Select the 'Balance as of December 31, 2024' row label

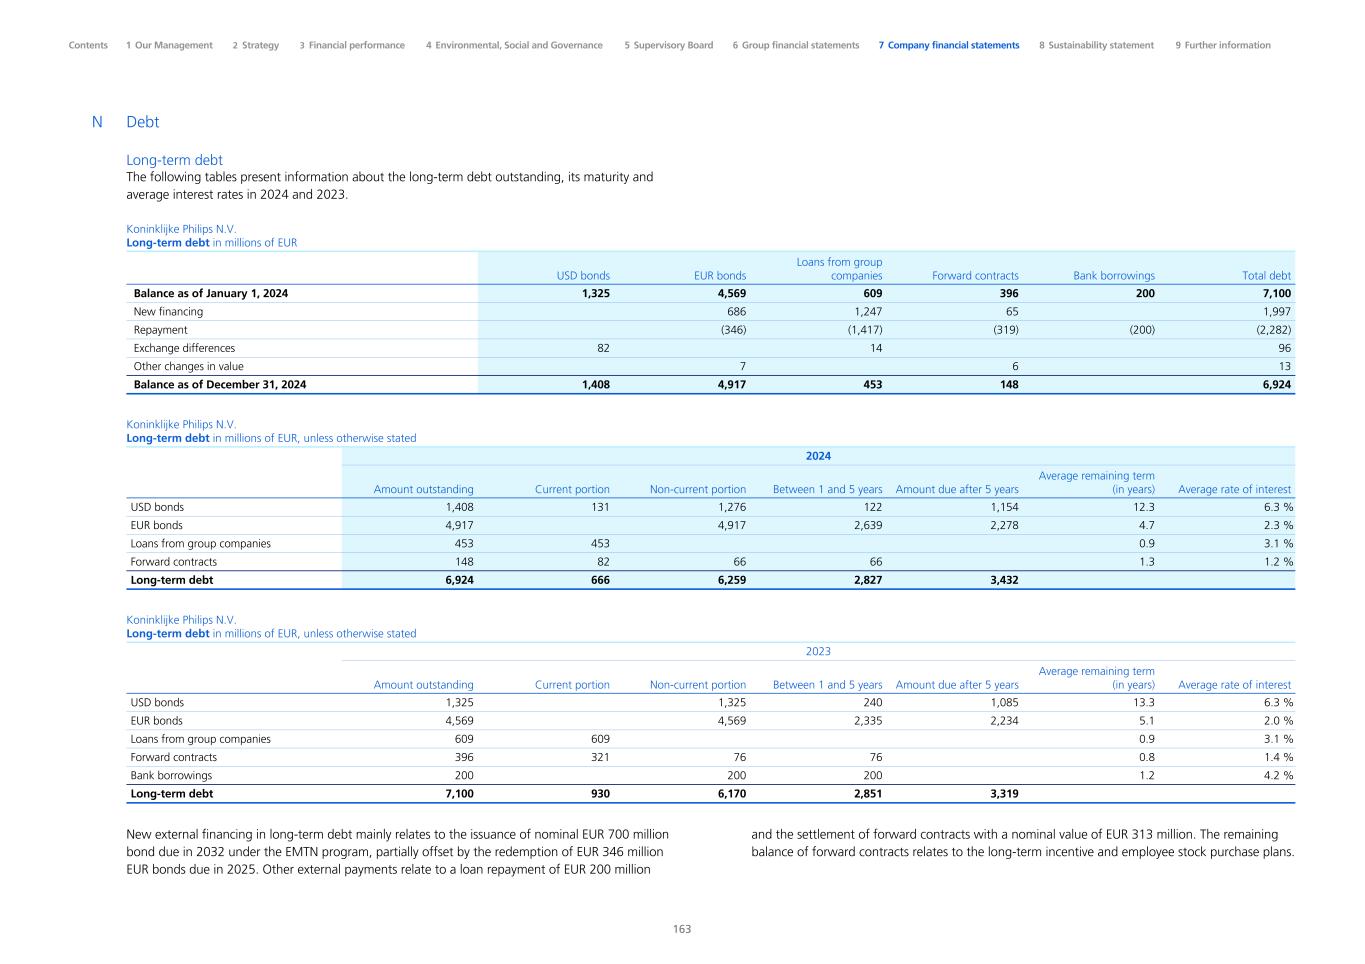point(220,384)
